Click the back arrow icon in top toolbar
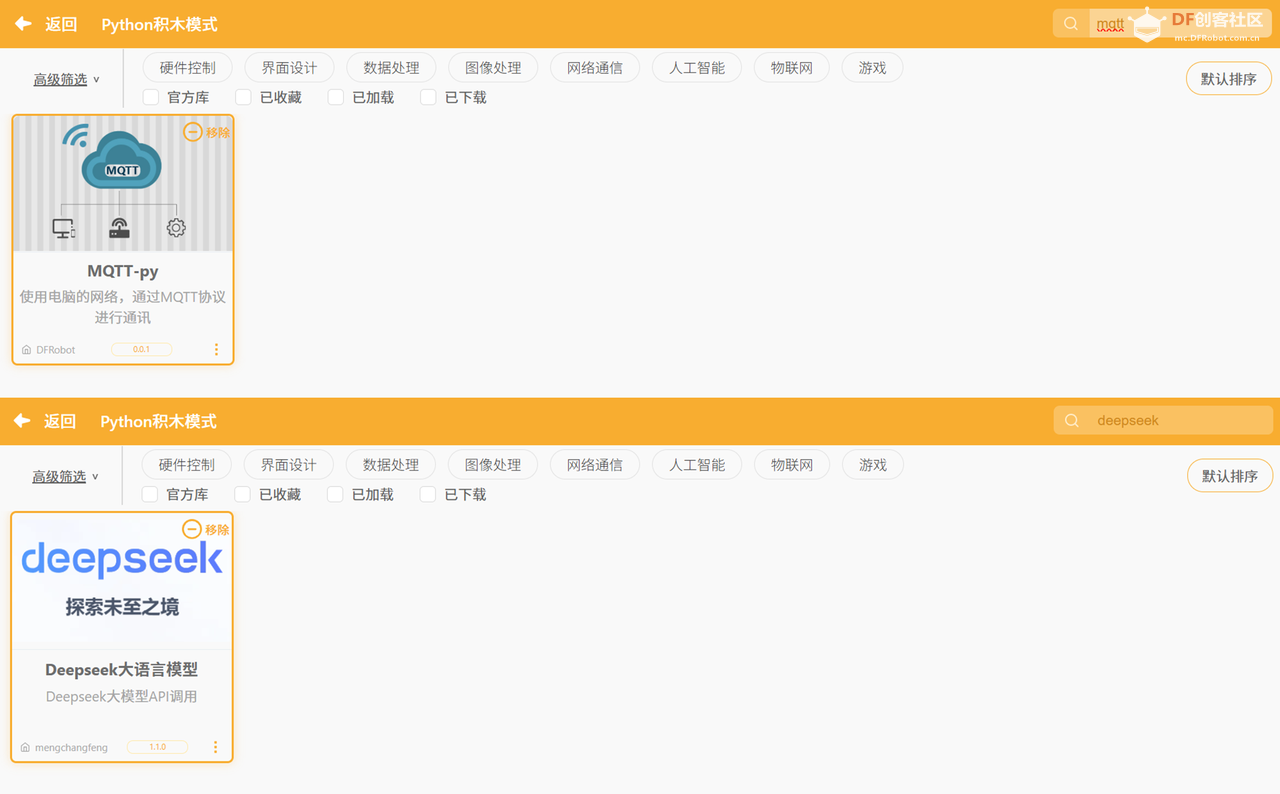Viewport: 1280px width, 794px height. 21,24
